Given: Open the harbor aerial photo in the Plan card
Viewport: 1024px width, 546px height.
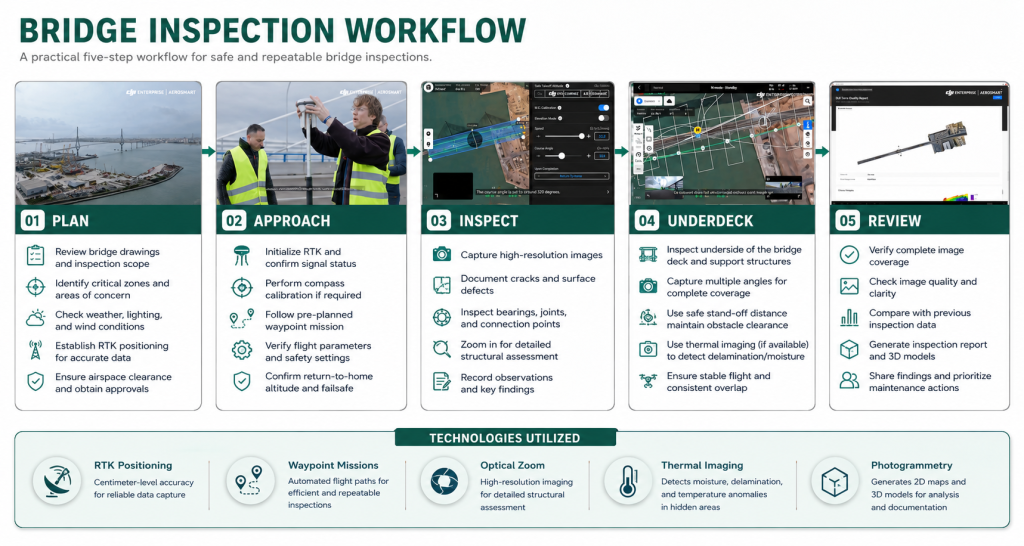Looking at the screenshot, I should (108, 143).
